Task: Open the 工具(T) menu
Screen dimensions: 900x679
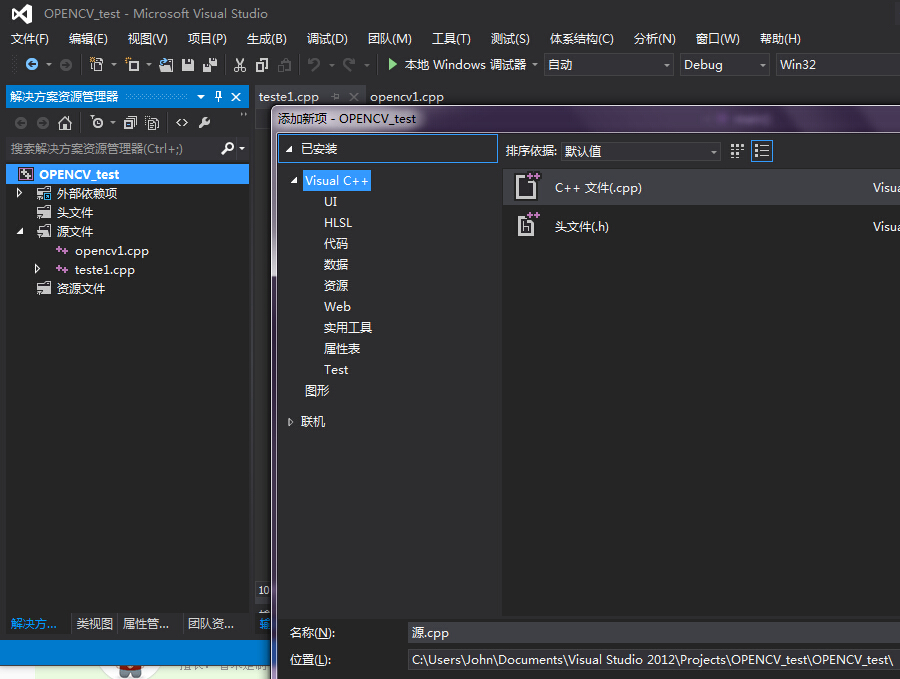Action: coord(451,38)
